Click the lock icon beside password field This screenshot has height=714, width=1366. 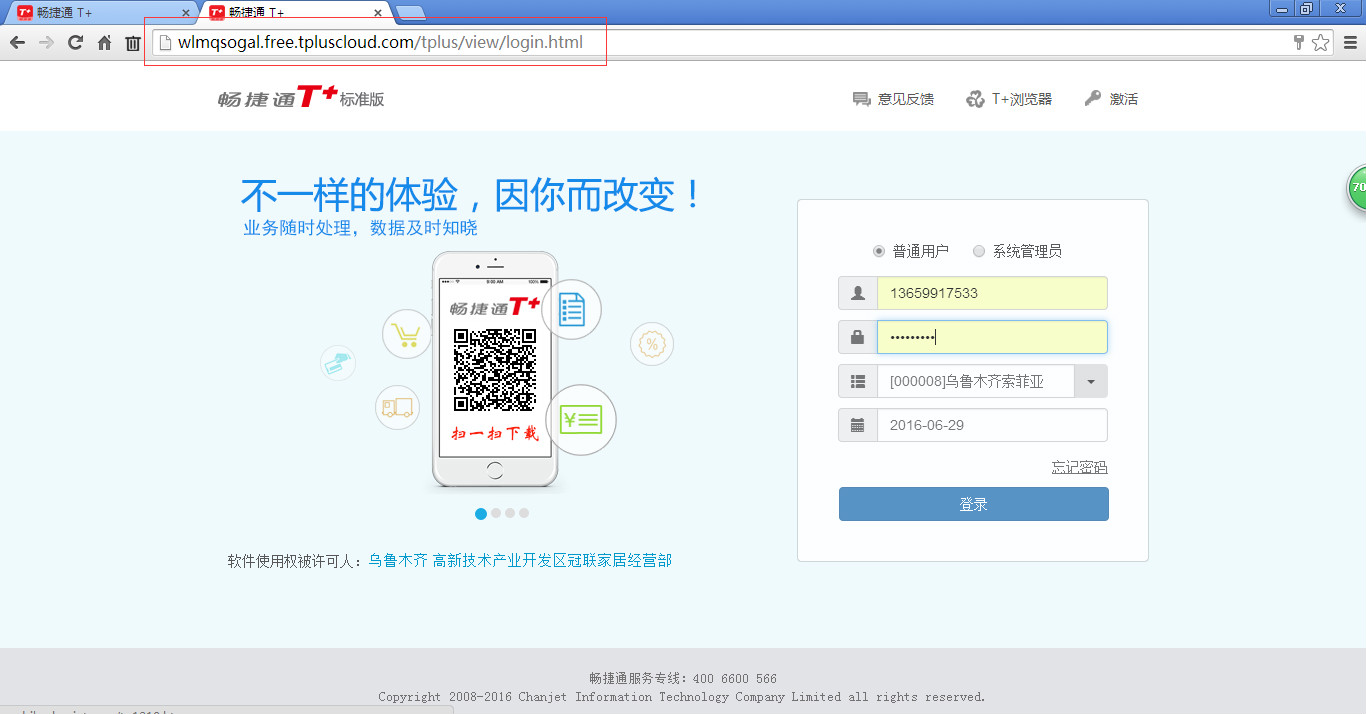coord(858,337)
